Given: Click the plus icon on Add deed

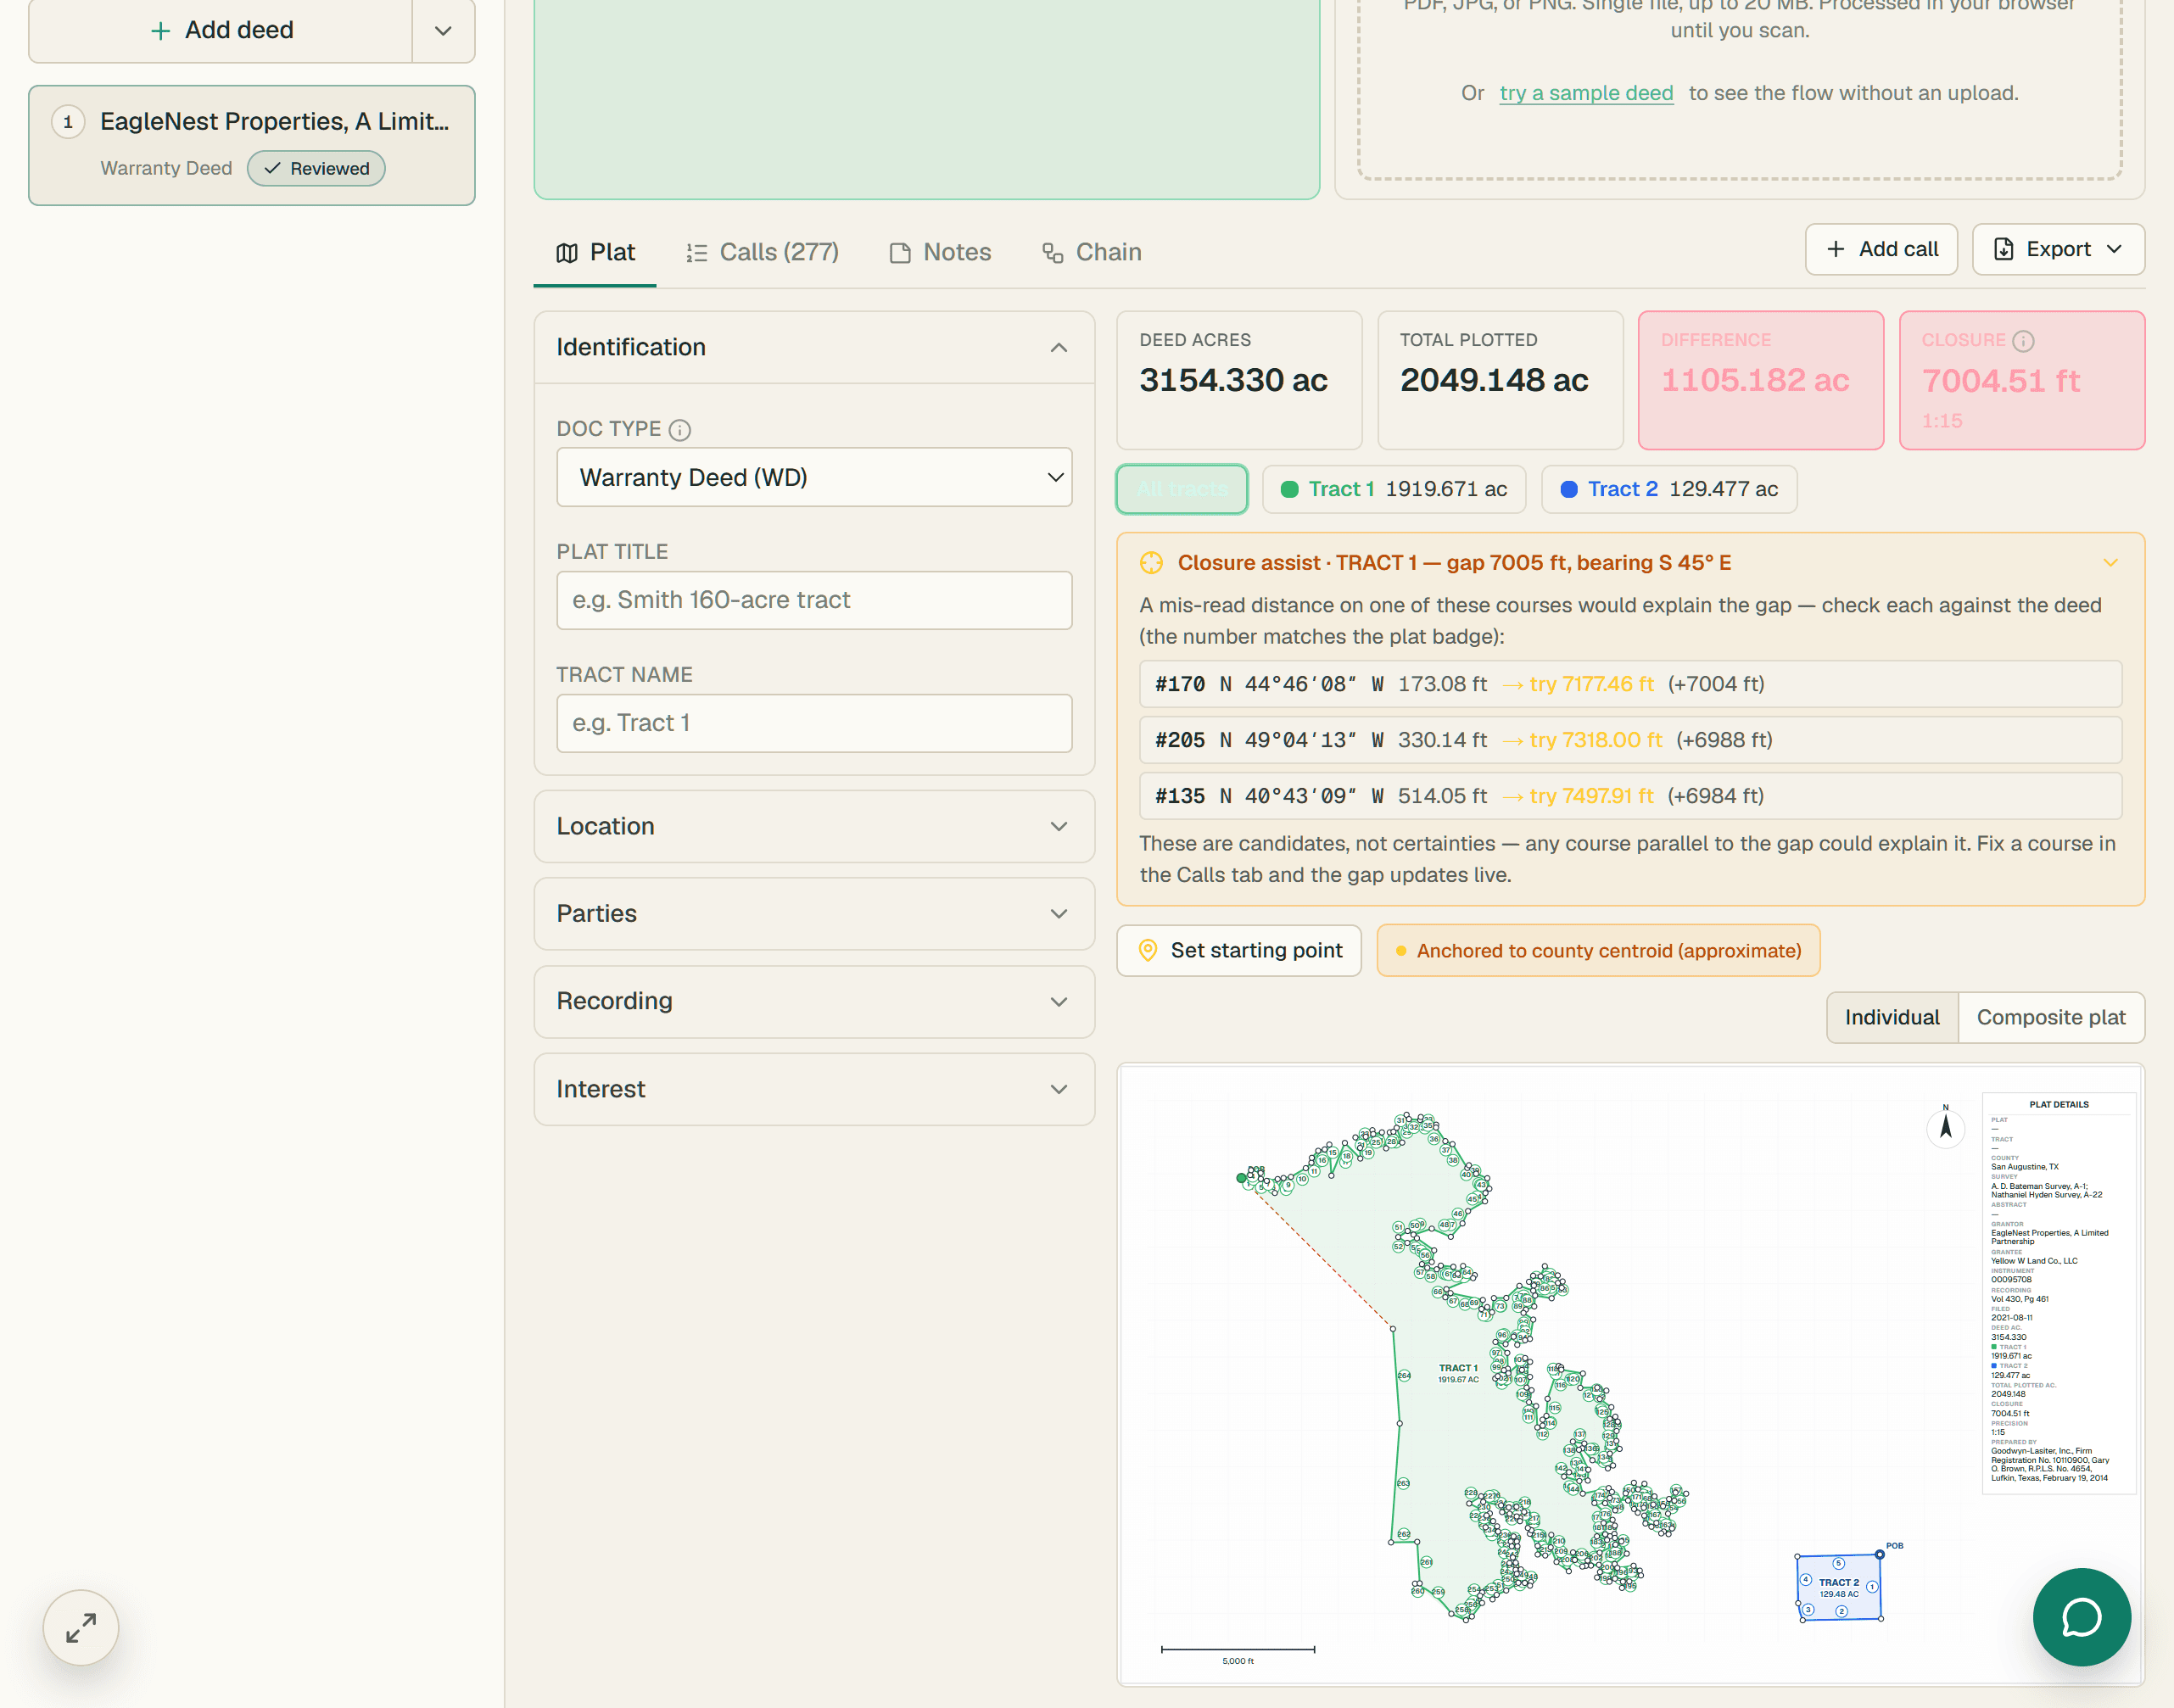Looking at the screenshot, I should click(160, 31).
